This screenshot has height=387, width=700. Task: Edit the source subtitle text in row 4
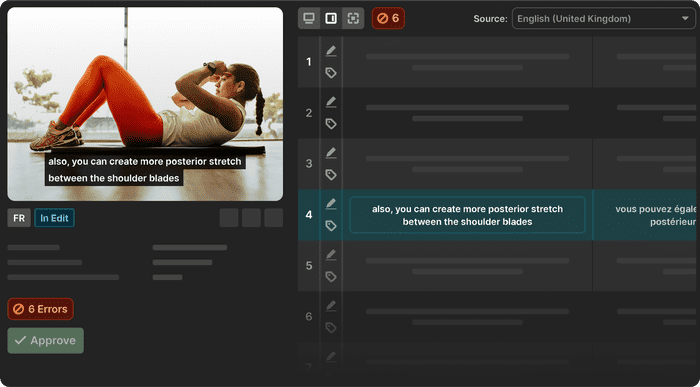point(467,215)
